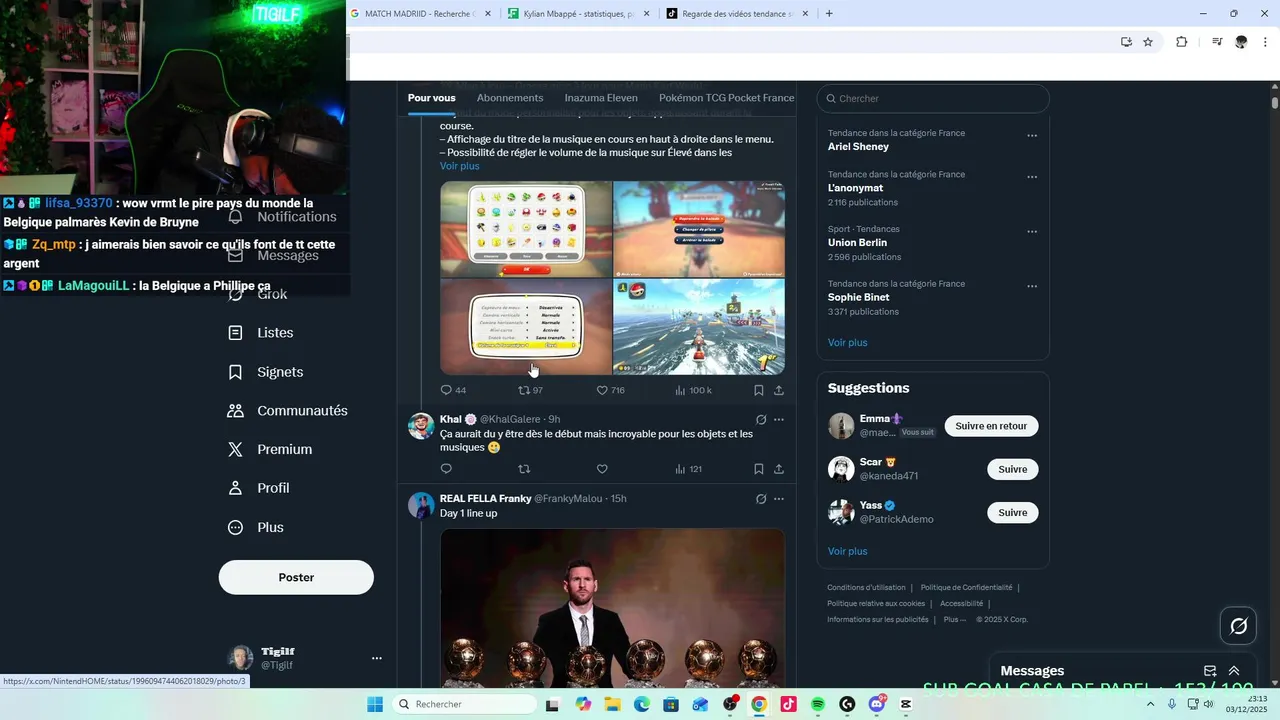The height and width of the screenshot is (720, 1280).
Task: Follow back Emma with Suivre en retour
Action: 991,426
